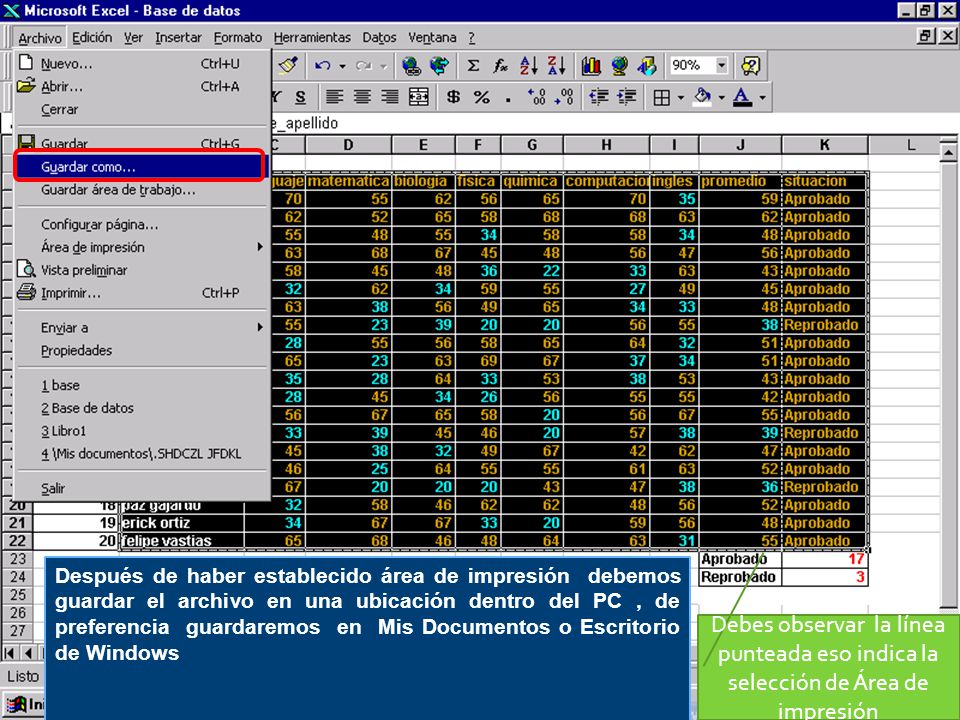Choose Guardar área de trabajo...
The width and height of the screenshot is (960, 720).
[141, 190]
